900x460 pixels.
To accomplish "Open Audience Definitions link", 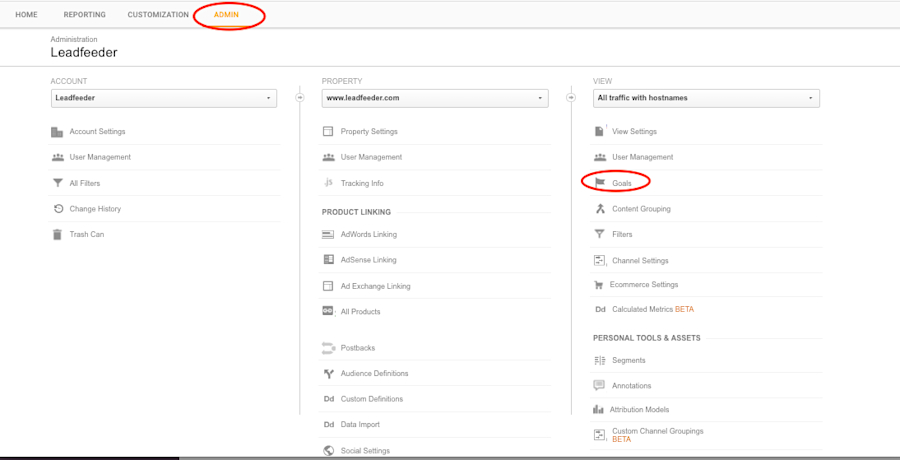I will (375, 373).
